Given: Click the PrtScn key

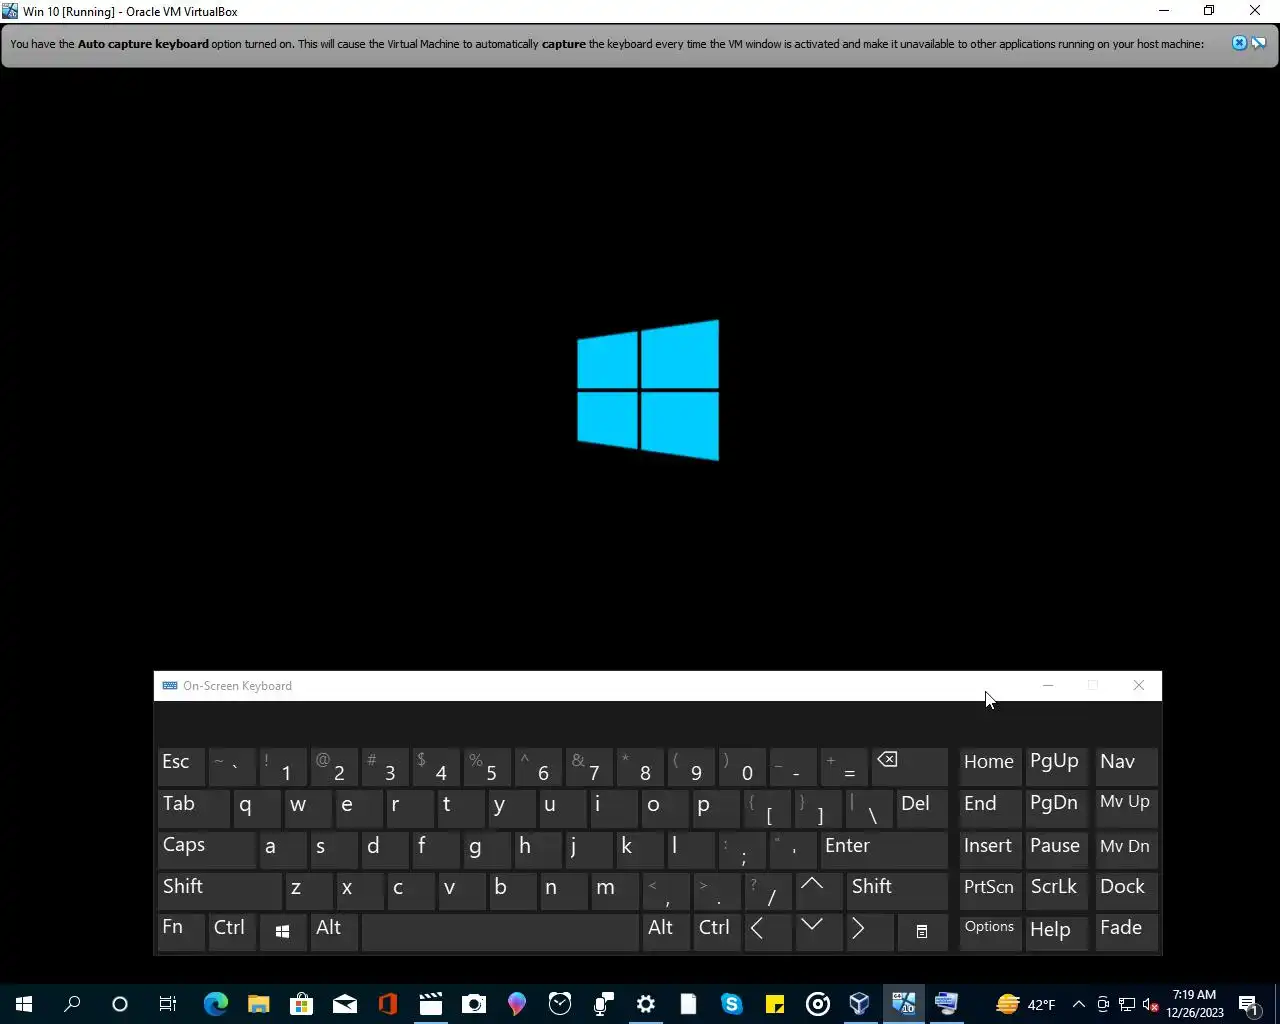Looking at the screenshot, I should pos(990,890).
